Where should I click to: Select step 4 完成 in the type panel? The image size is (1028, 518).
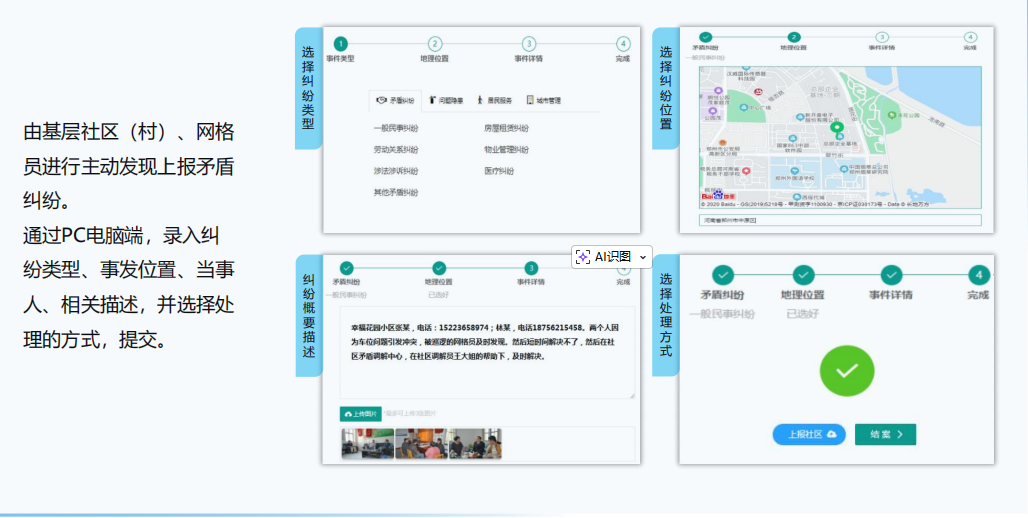point(623,44)
